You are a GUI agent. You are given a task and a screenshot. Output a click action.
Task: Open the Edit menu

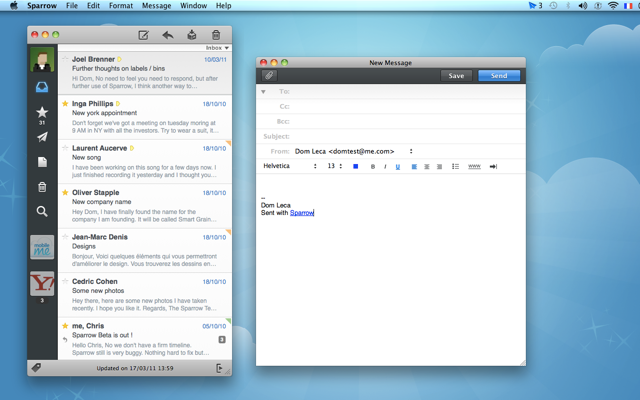(93, 6)
